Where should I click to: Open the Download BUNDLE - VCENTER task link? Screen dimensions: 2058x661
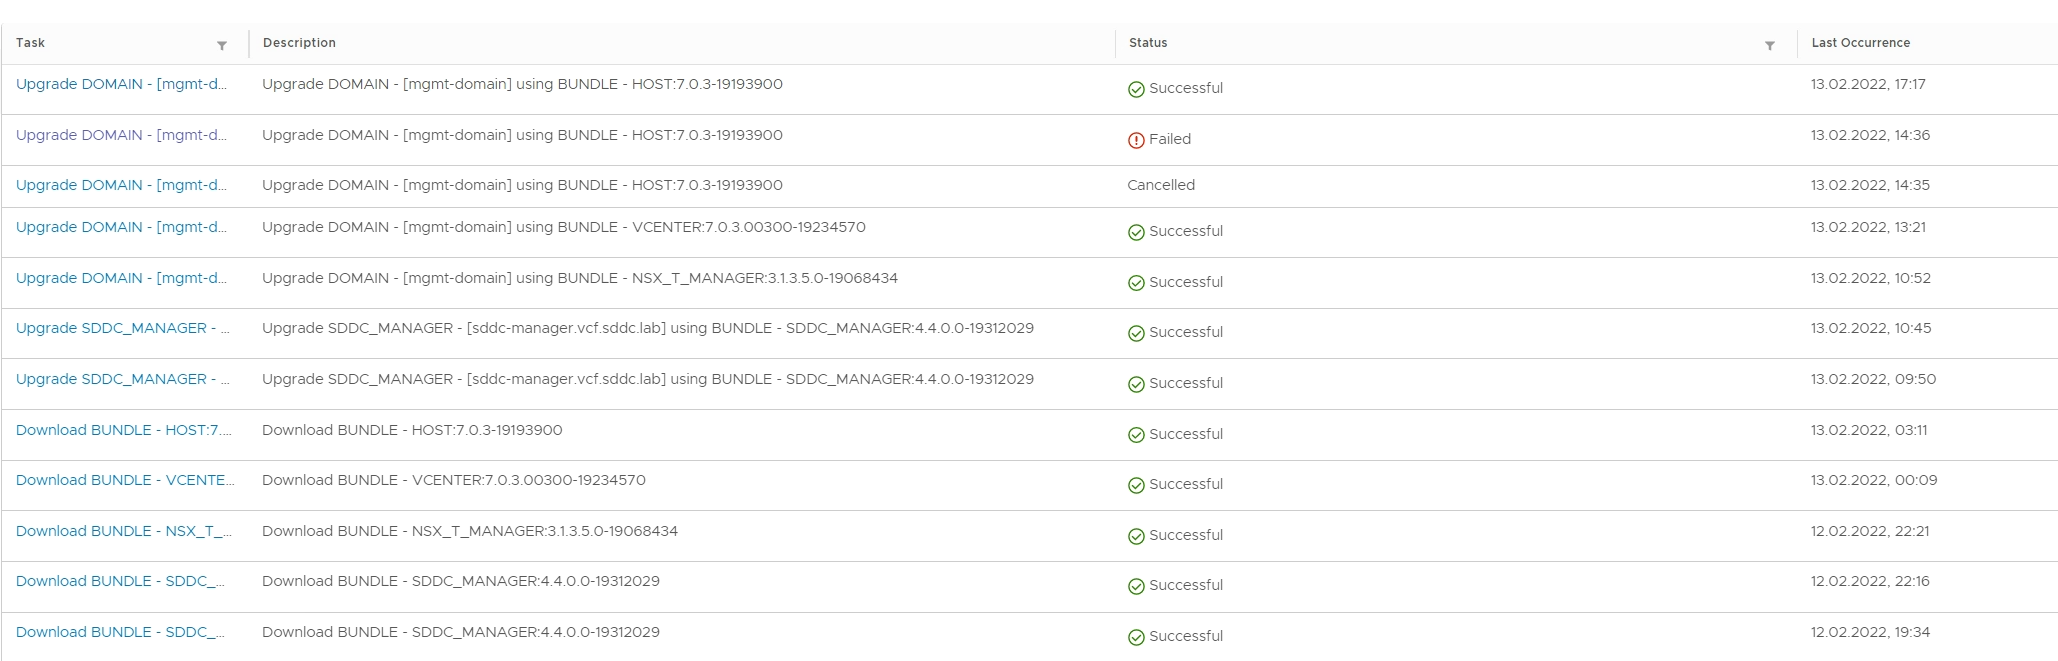tap(125, 480)
